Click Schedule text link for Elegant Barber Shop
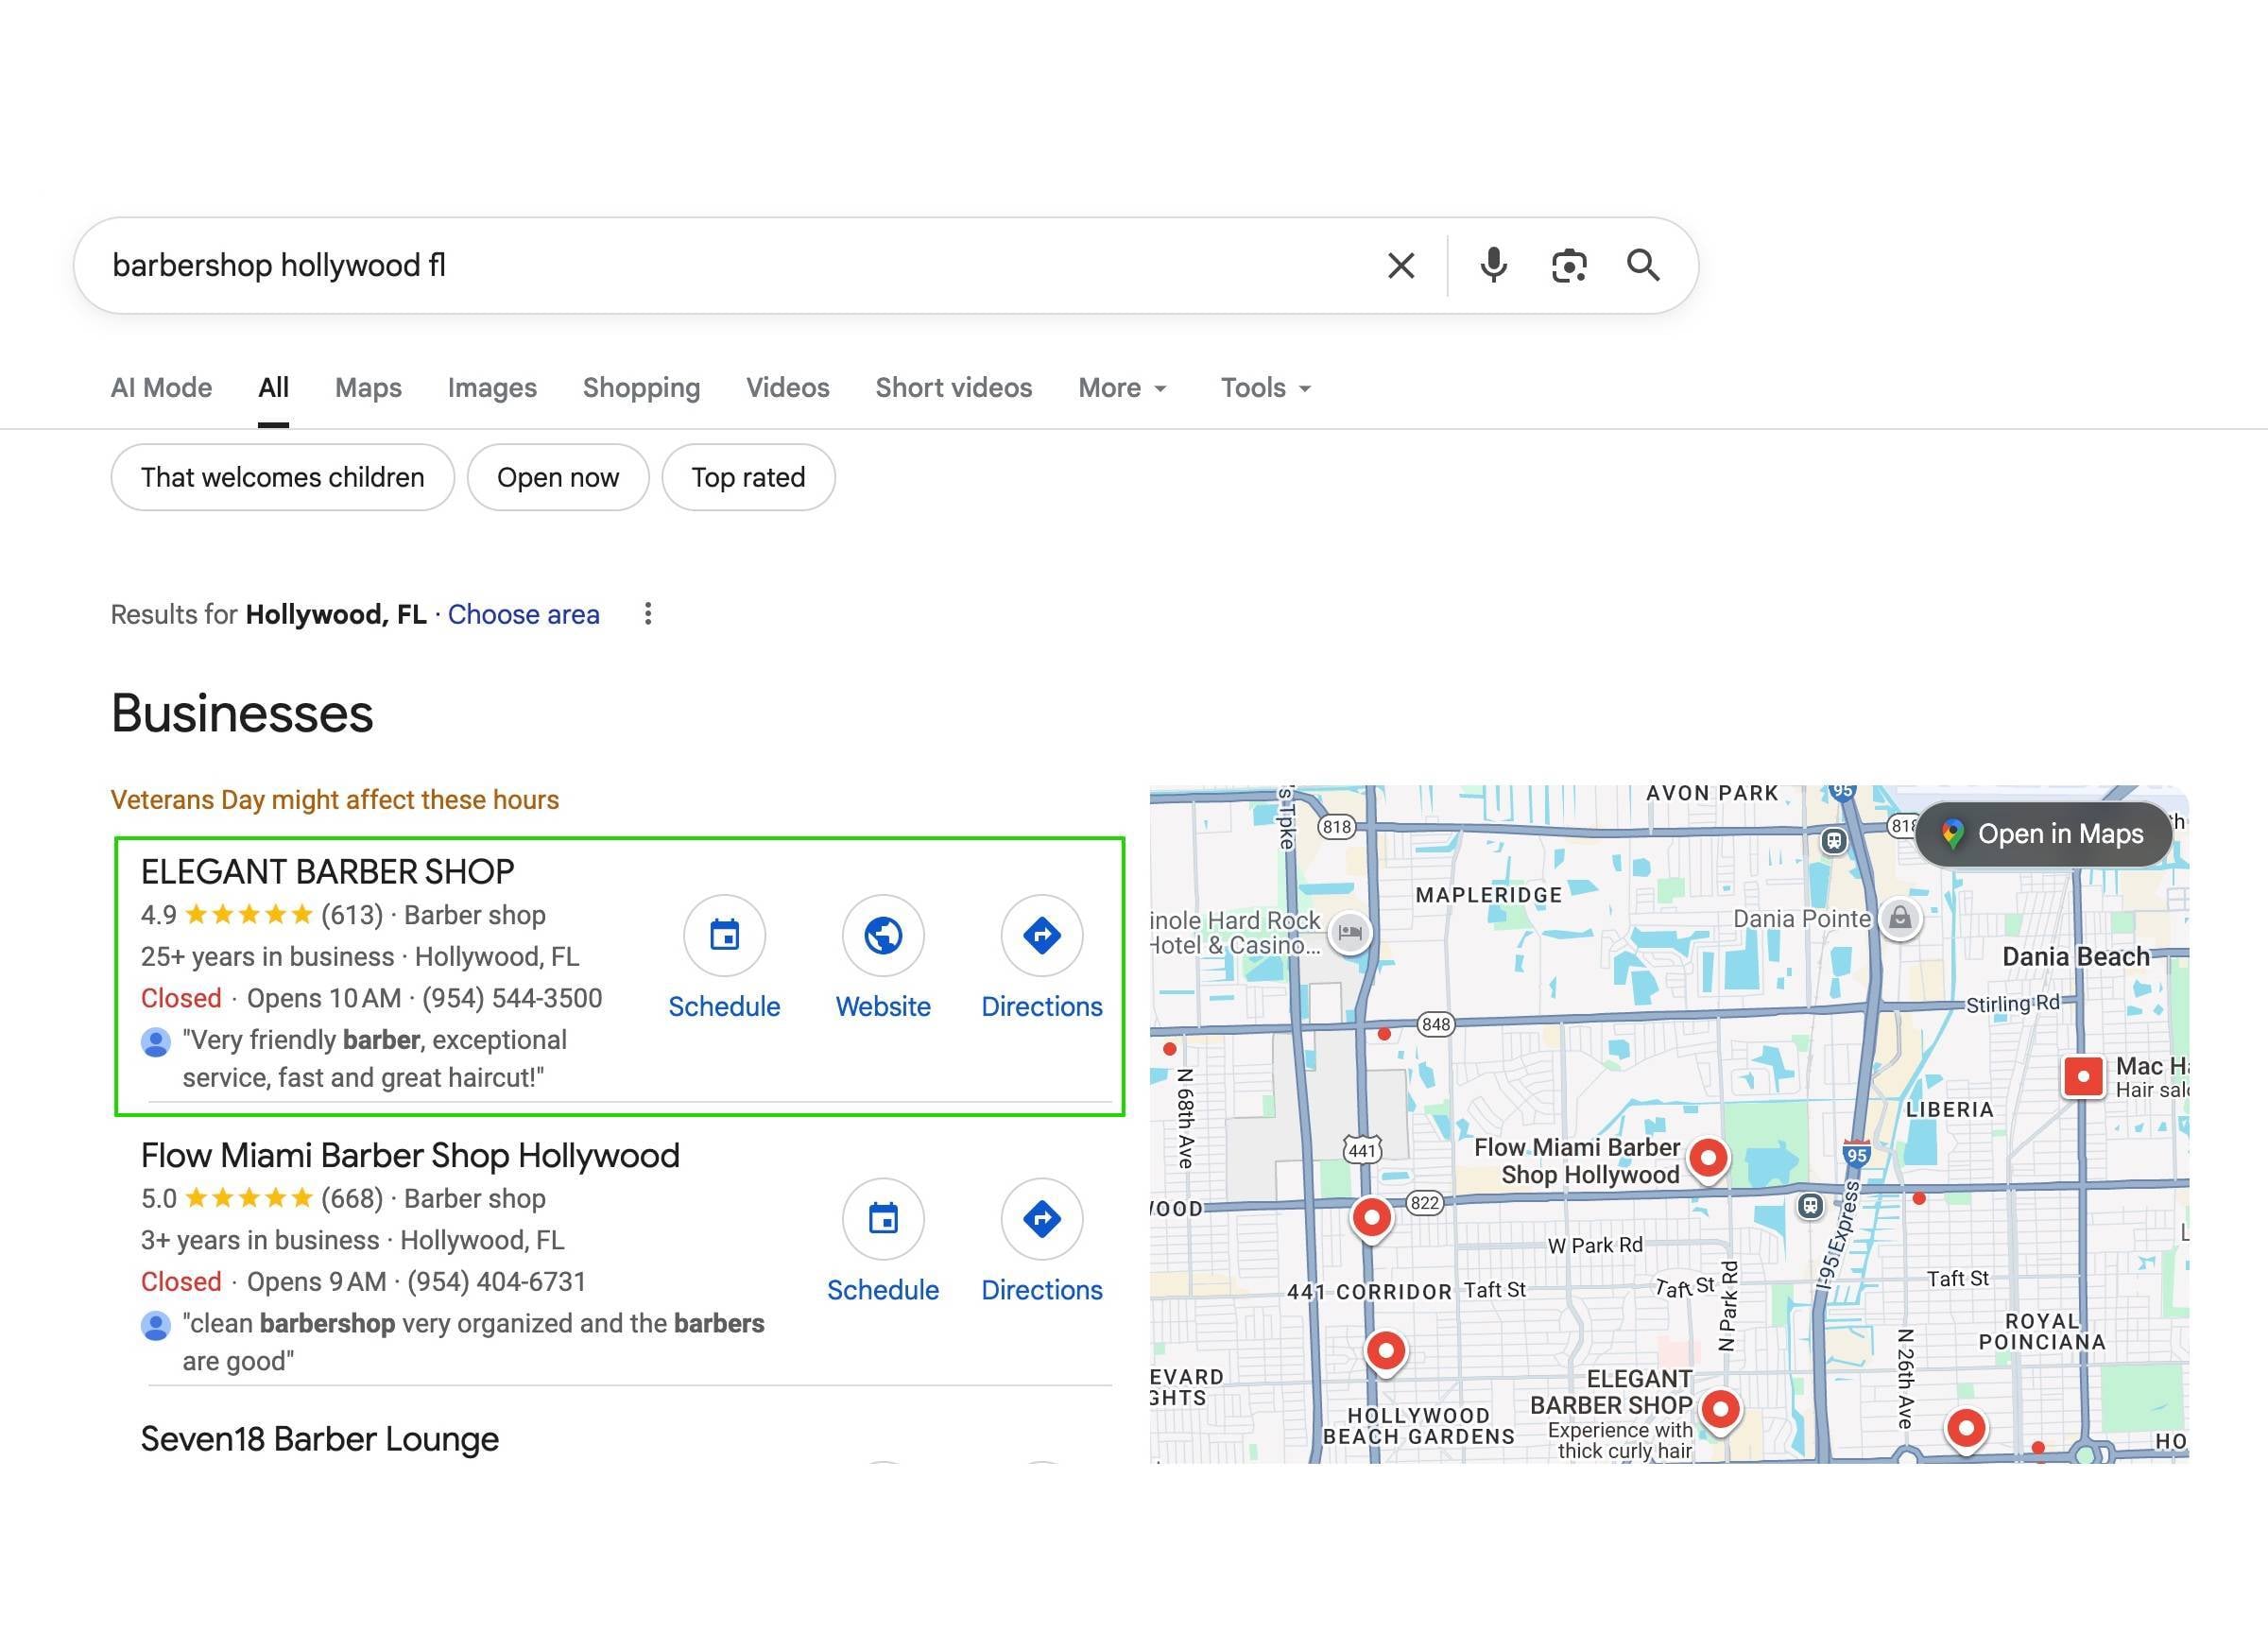The height and width of the screenshot is (1650, 2268). (x=724, y=1007)
